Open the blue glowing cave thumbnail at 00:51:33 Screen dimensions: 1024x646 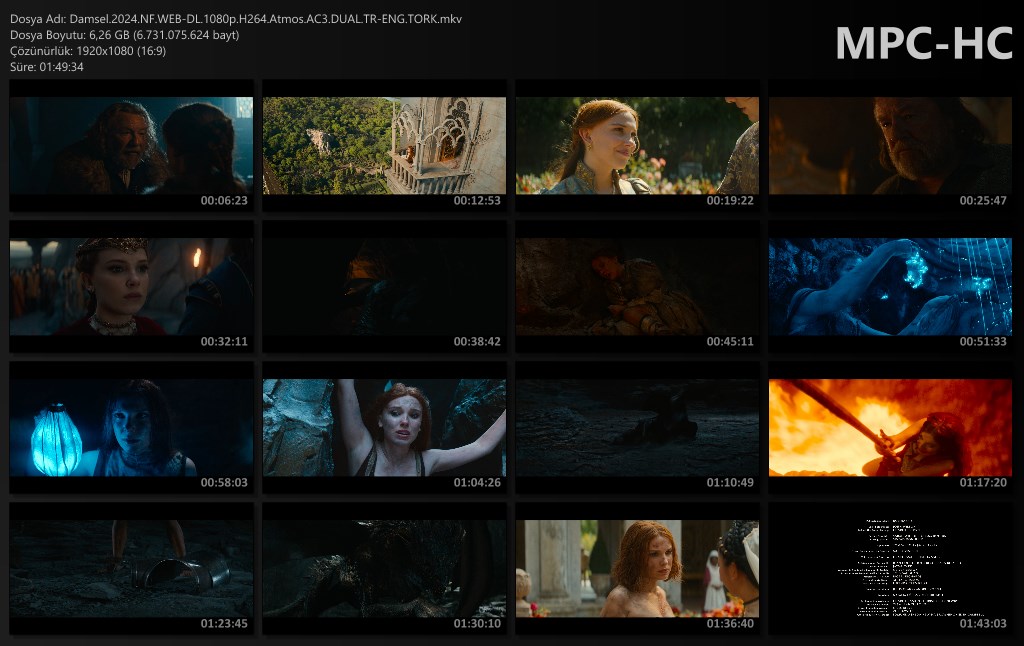[890, 286]
